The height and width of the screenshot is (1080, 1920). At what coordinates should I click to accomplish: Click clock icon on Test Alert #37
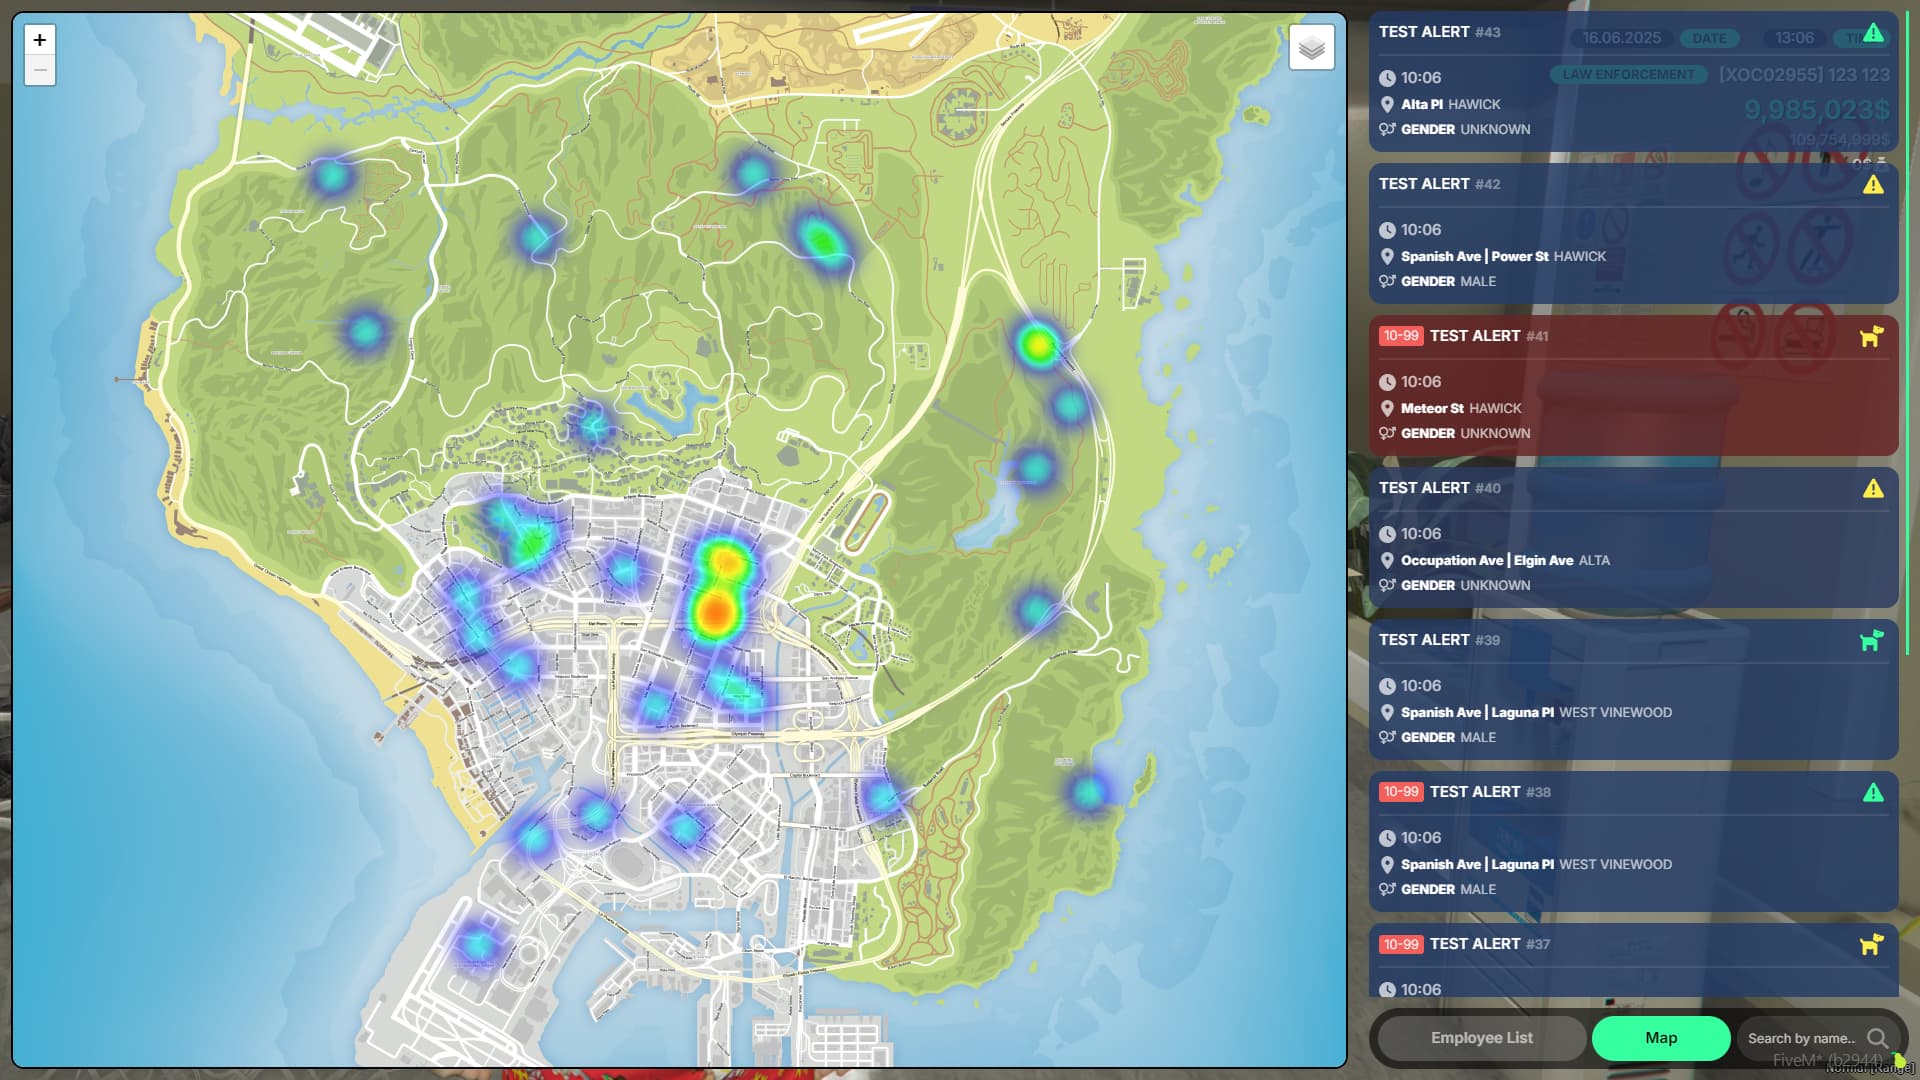1387,990
